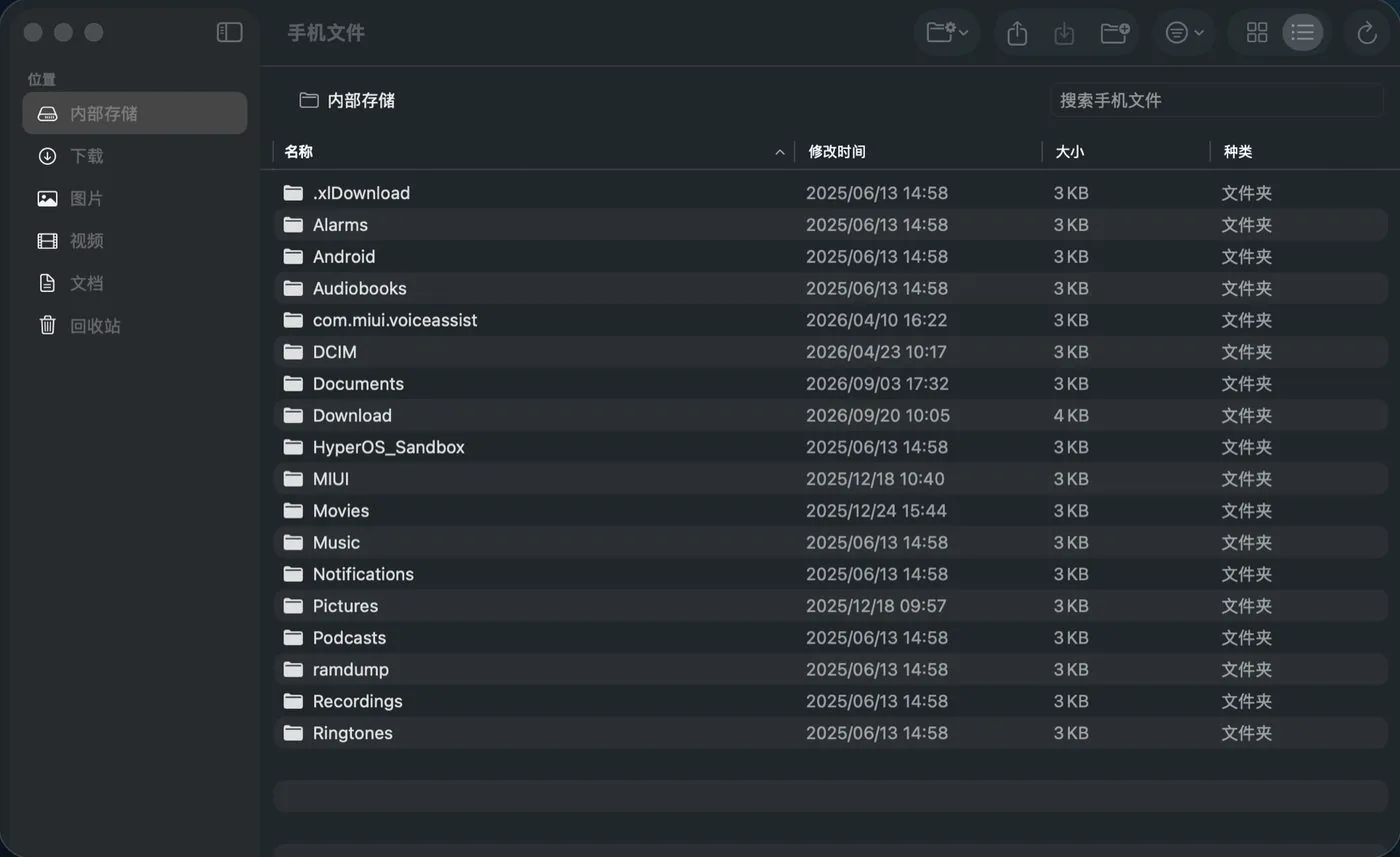
Task: Sort by the 大小 column header
Action: (1069, 152)
